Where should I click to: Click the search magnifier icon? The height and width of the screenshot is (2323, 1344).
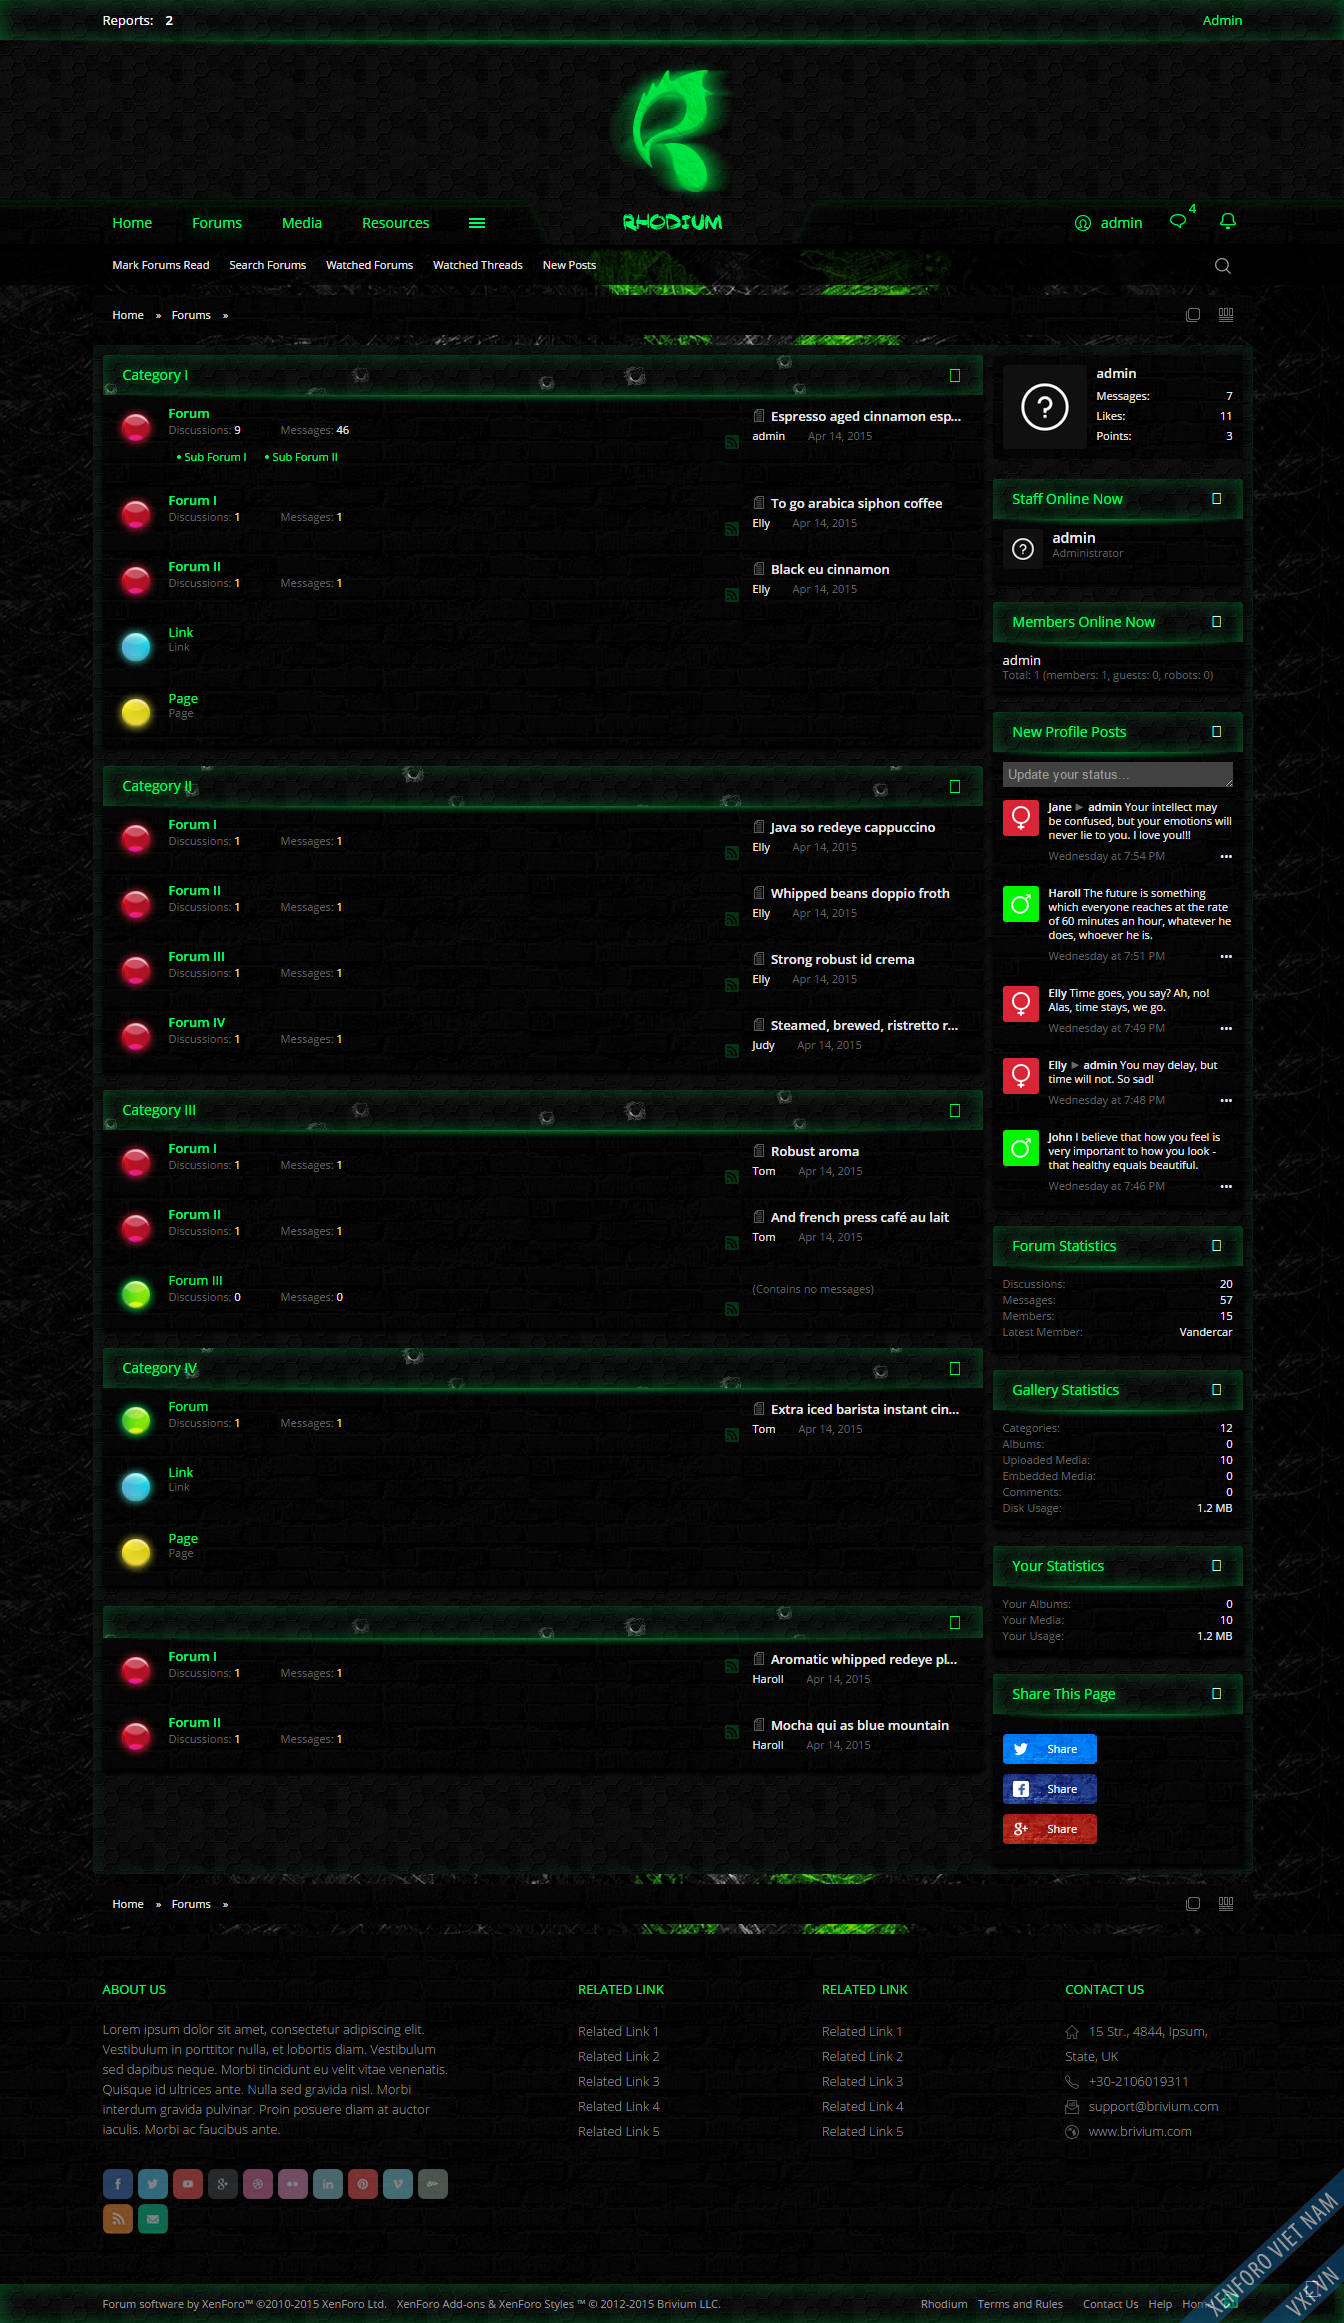(x=1222, y=266)
